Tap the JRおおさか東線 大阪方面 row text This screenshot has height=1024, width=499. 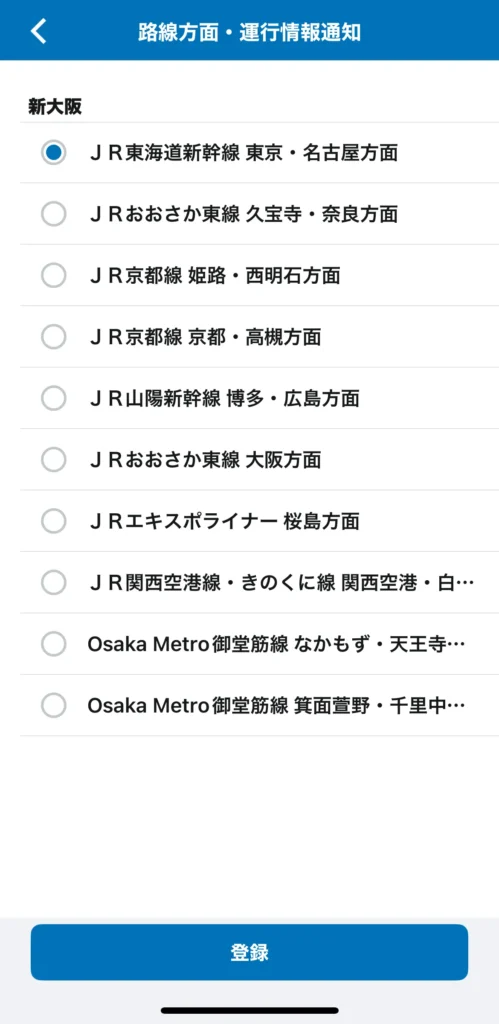[205, 460]
